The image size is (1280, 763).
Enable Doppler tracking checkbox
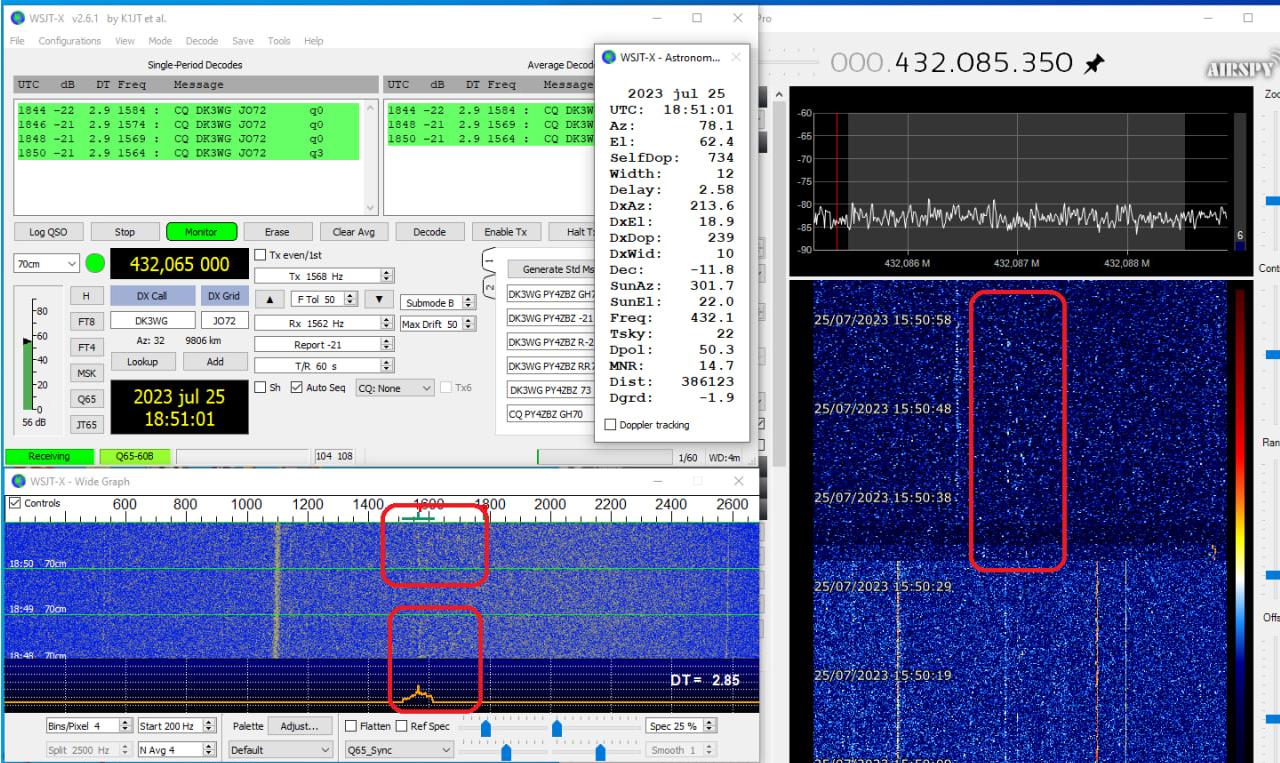[x=611, y=425]
